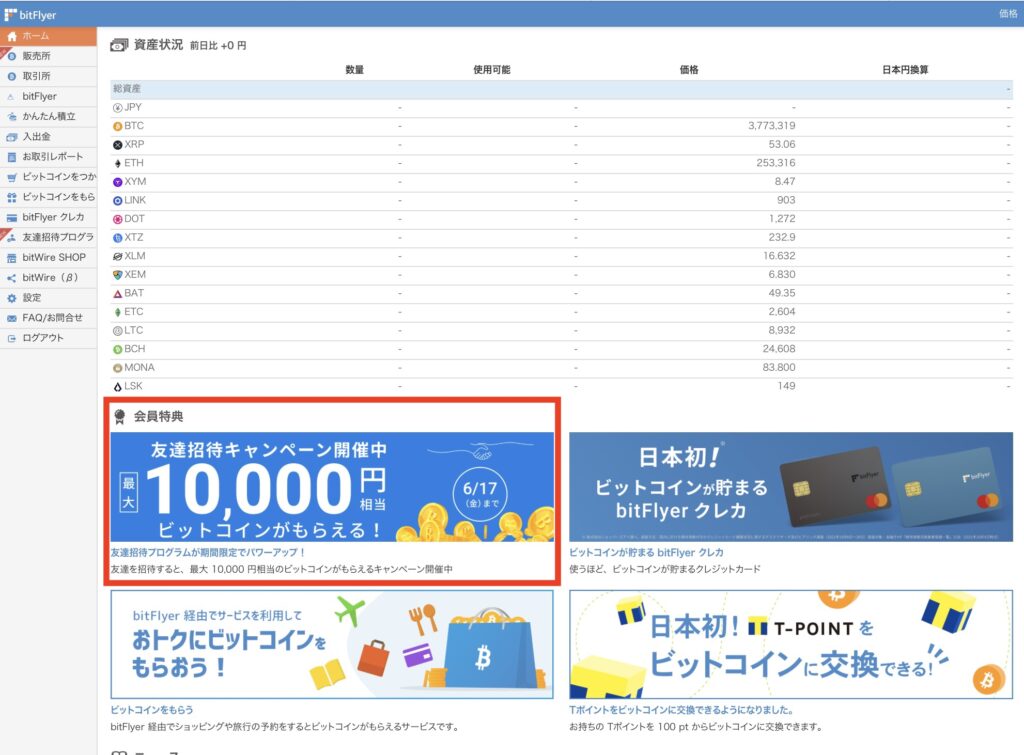Click the bitFlyer logo in the header

click(30, 14)
